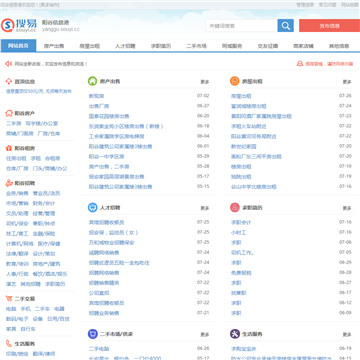360x360 pixels.
Task: Open the 二手市场 nav tab
Action: 196,46
